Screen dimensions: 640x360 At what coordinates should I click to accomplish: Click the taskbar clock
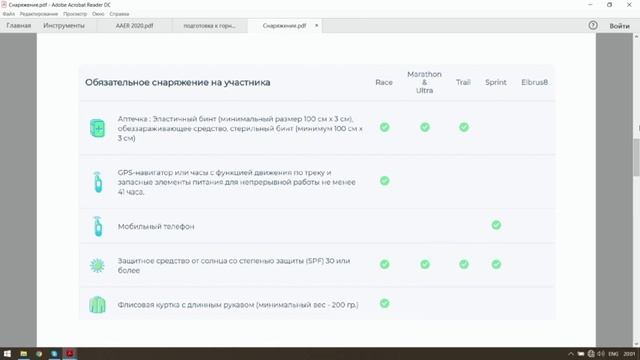[629, 354]
